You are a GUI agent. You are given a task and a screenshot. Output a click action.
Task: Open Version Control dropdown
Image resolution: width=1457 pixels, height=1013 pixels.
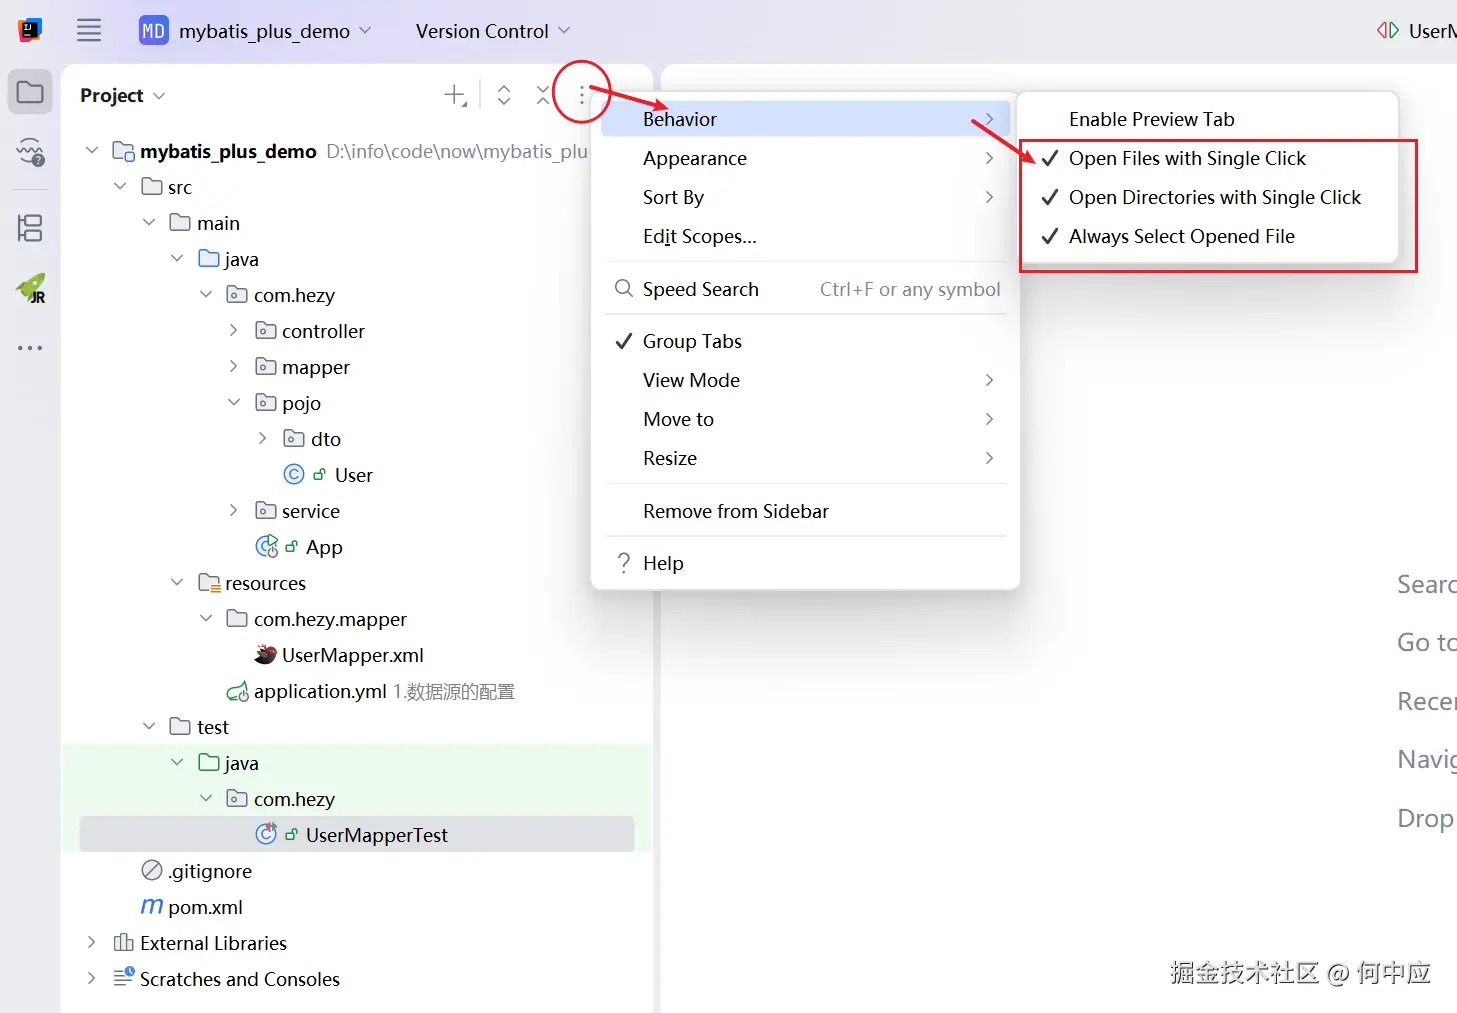coord(493,31)
